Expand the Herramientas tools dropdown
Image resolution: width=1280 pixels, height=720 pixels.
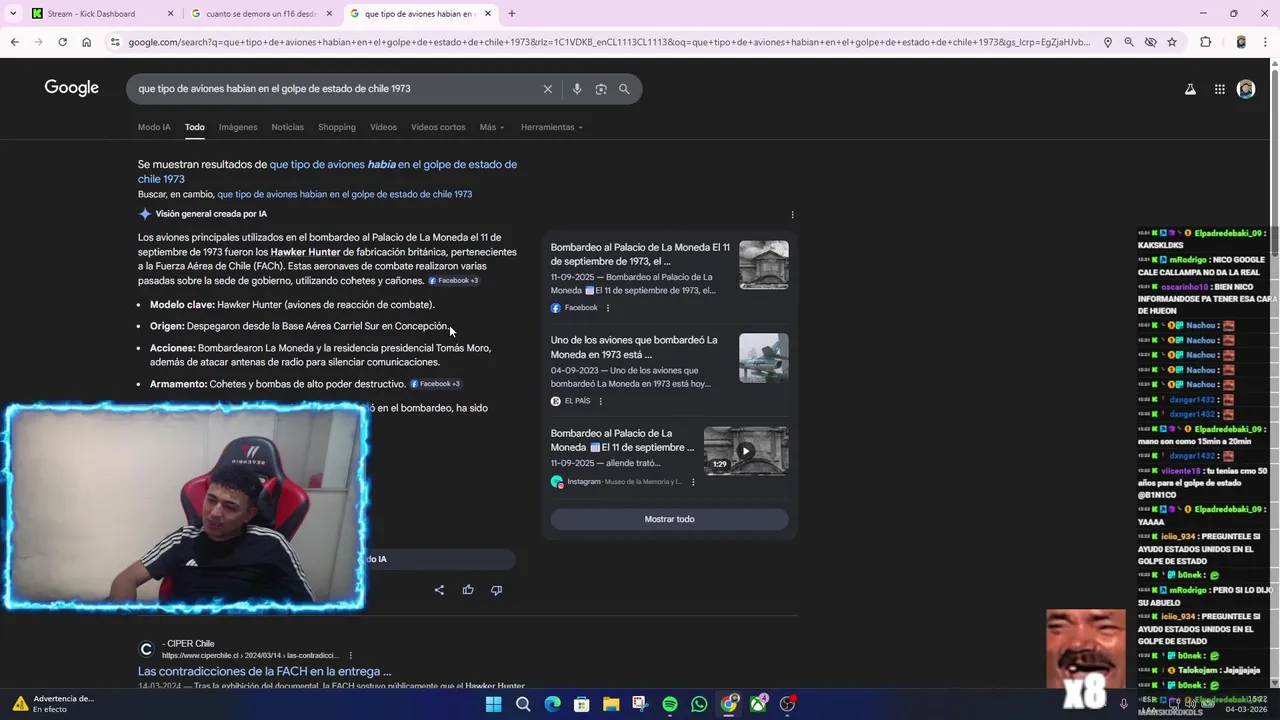(x=551, y=127)
